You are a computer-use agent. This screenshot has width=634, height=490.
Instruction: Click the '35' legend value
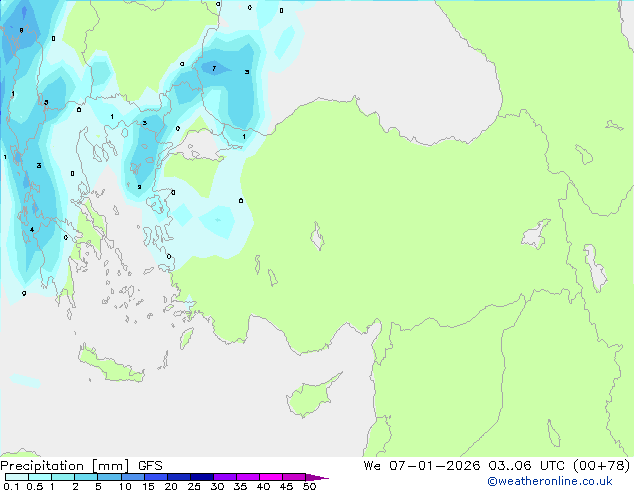click(240, 486)
